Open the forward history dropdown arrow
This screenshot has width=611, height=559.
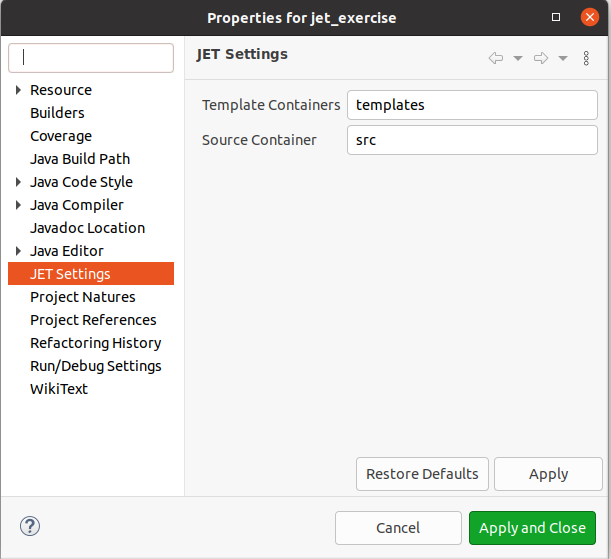[563, 58]
